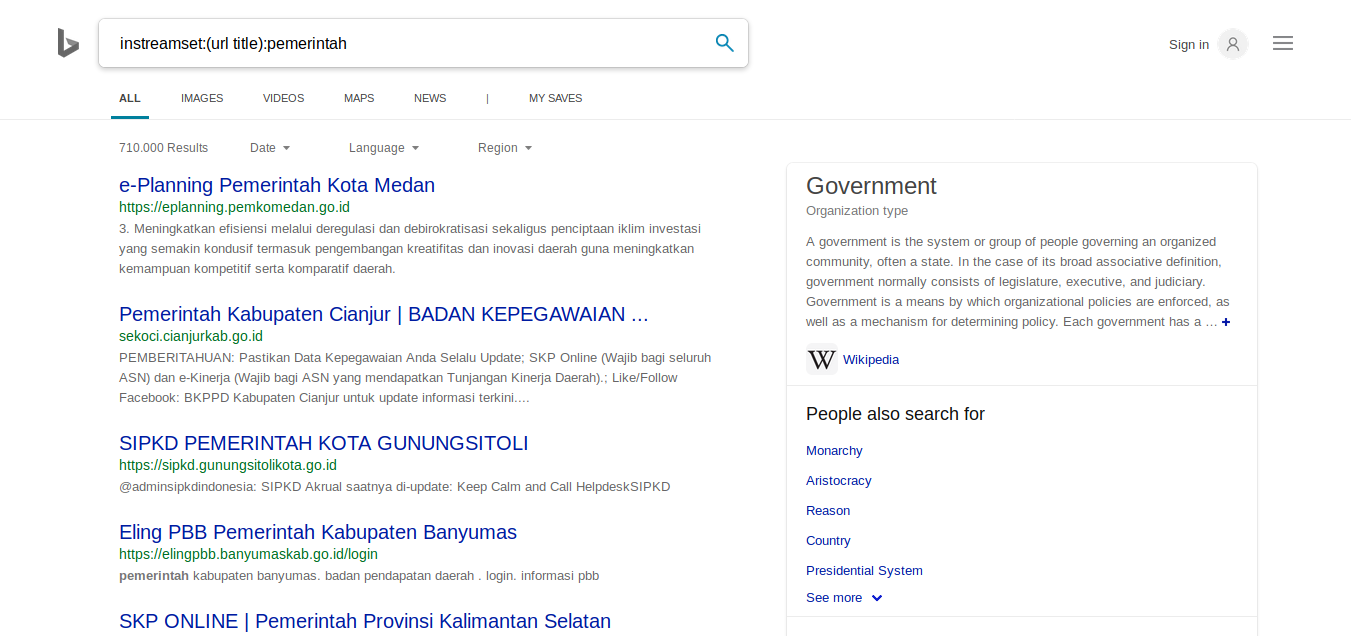Click the Aristocracy related search
1351x636 pixels.
point(839,481)
